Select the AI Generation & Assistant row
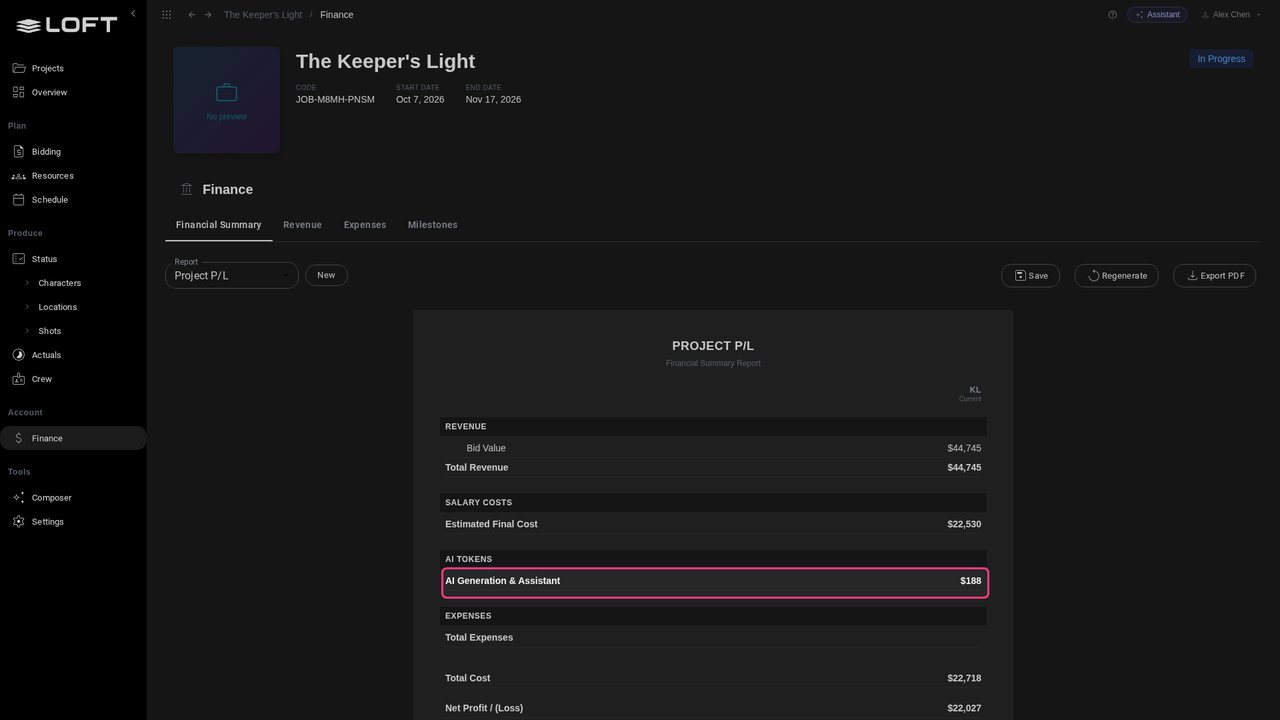 713,581
